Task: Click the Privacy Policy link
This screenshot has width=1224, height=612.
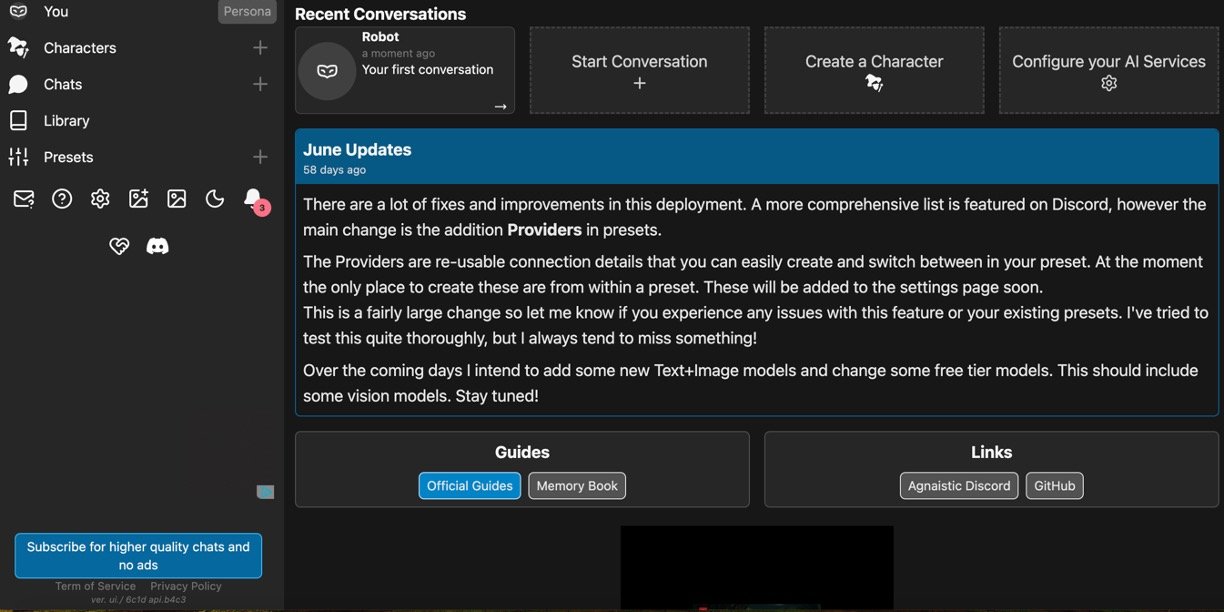Action: coord(186,586)
